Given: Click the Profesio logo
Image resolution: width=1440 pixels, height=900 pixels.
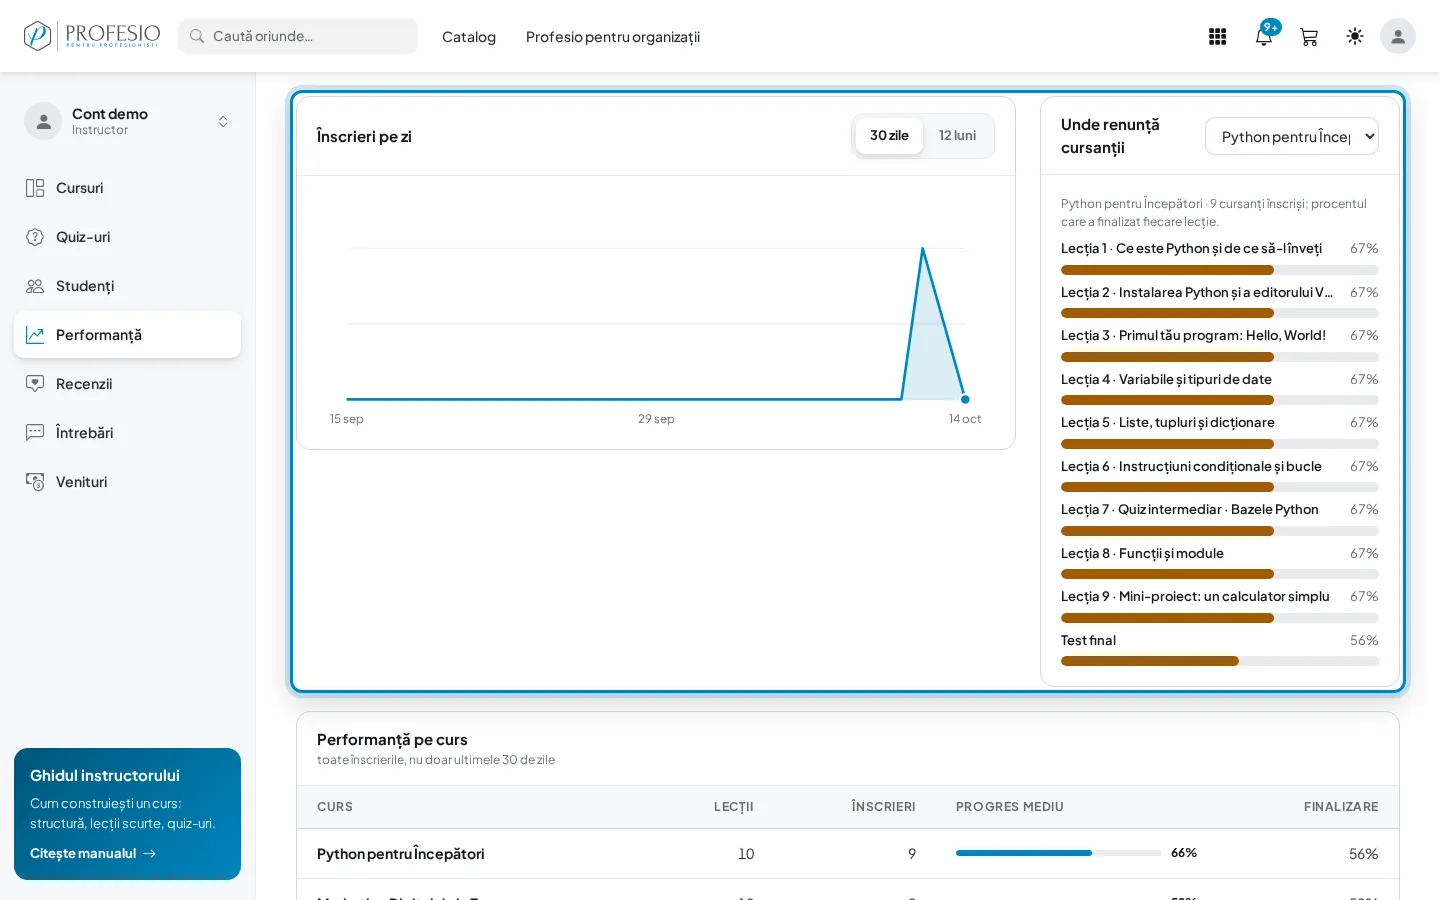Looking at the screenshot, I should pos(92,36).
